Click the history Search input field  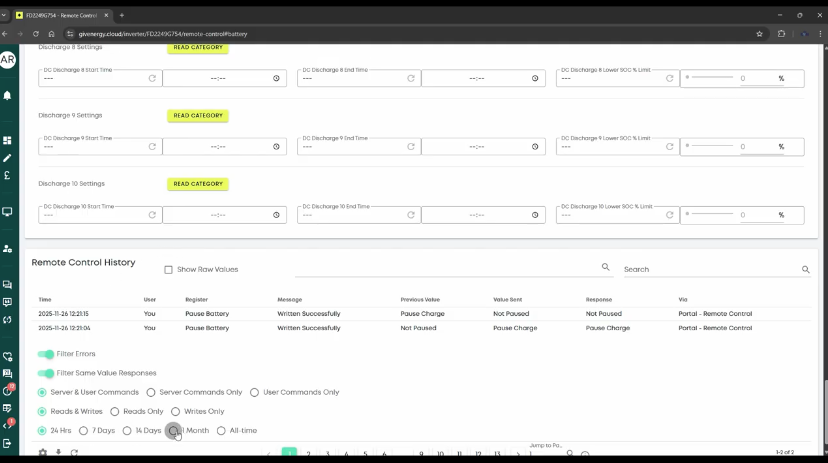point(710,269)
